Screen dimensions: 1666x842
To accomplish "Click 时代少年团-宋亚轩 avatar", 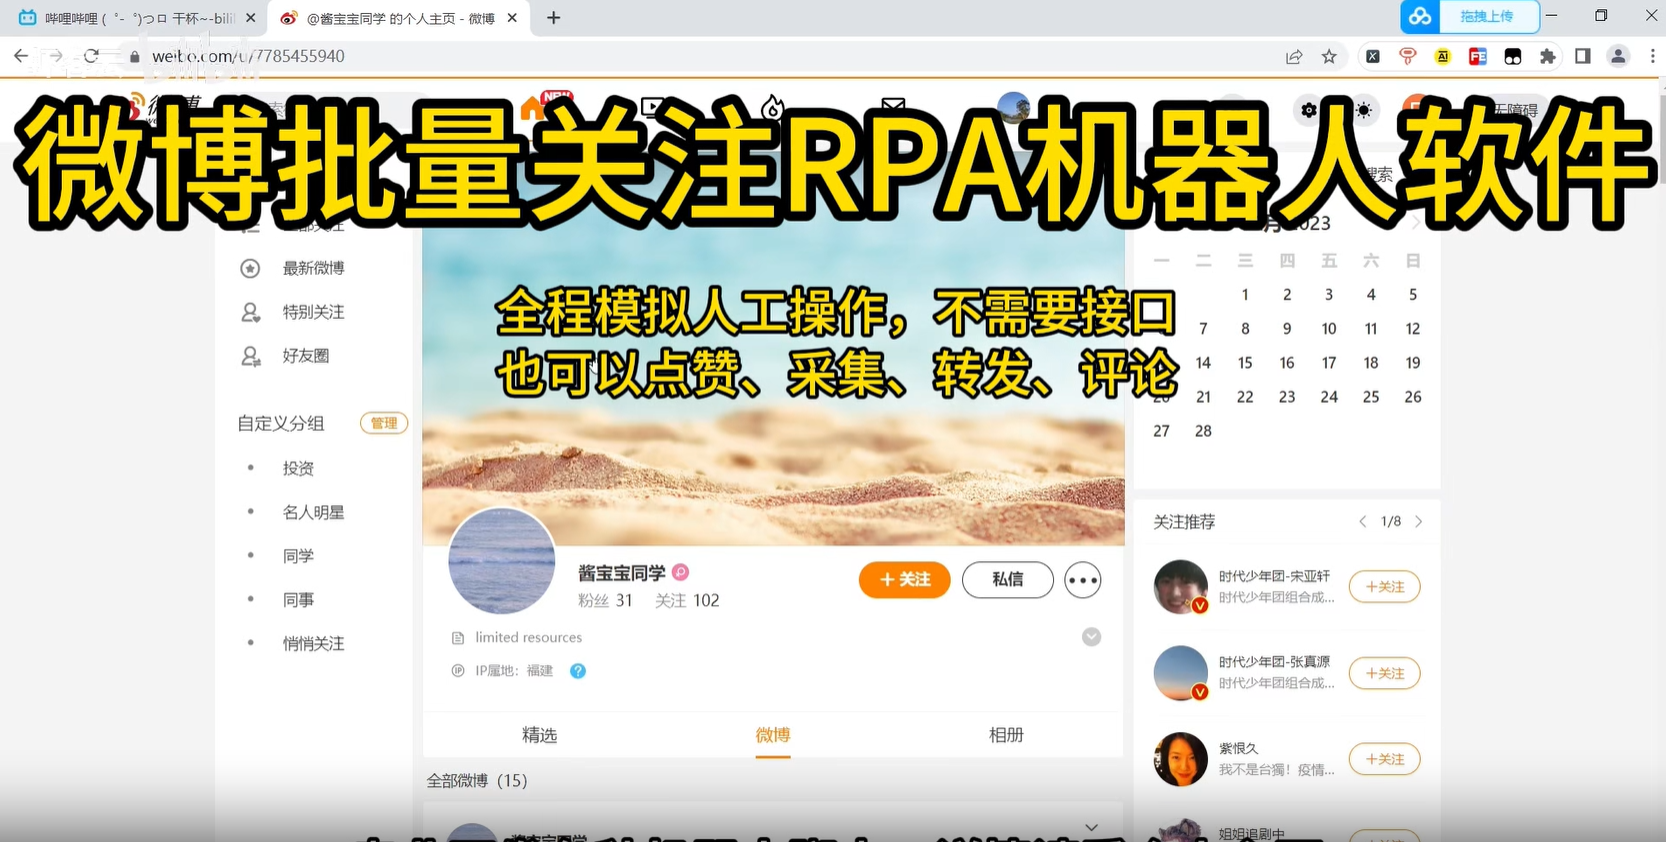I will coord(1181,587).
